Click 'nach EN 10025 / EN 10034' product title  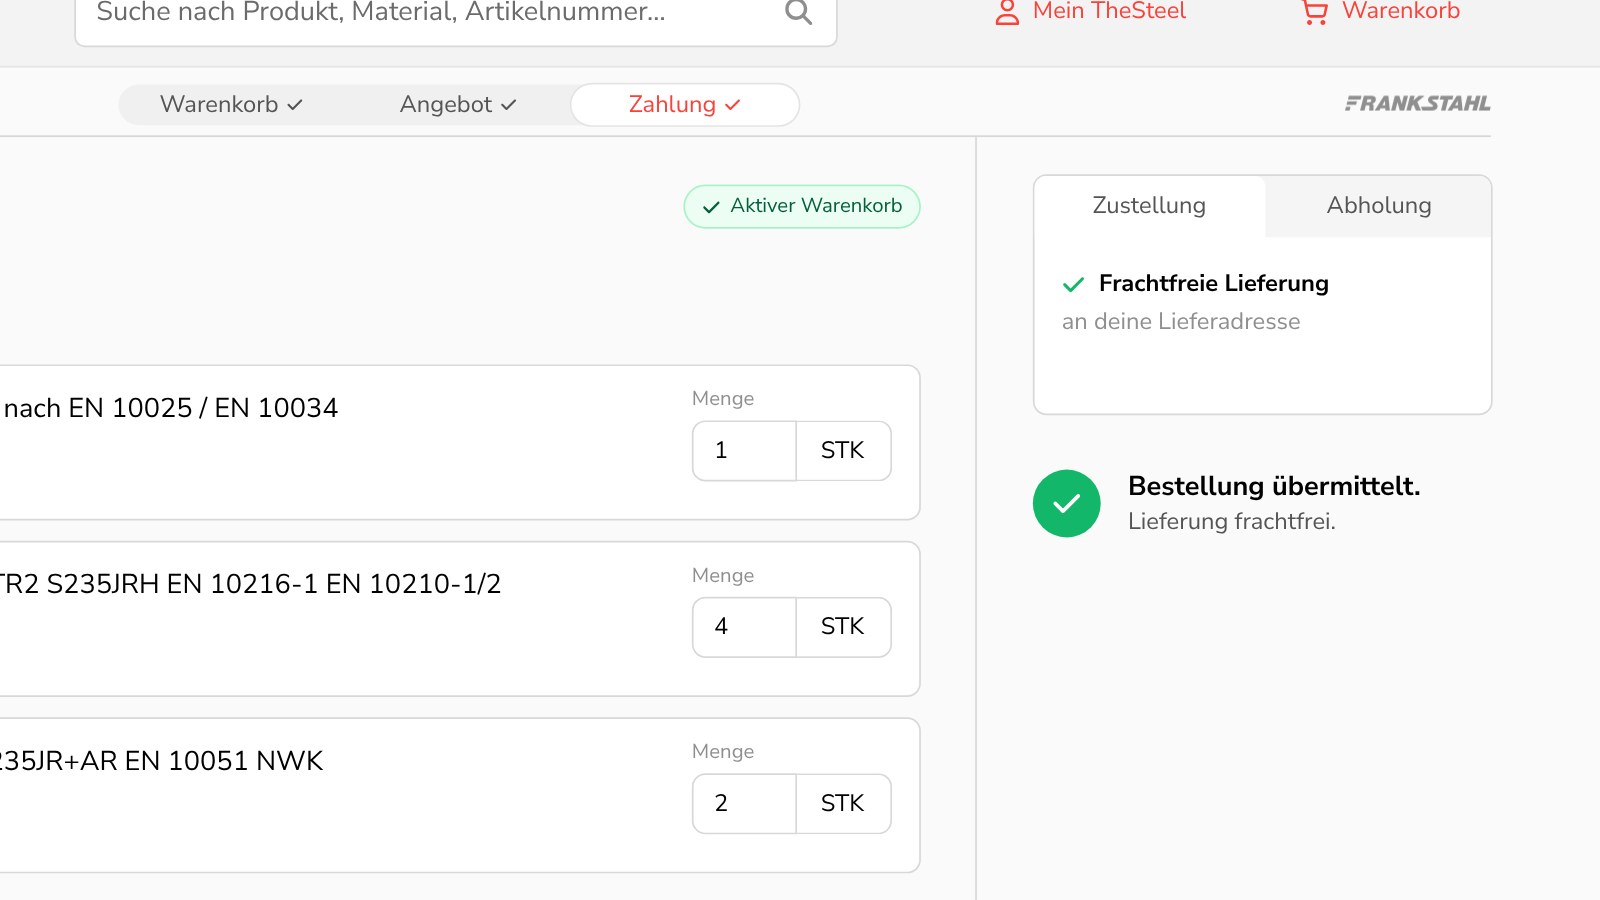coord(170,408)
